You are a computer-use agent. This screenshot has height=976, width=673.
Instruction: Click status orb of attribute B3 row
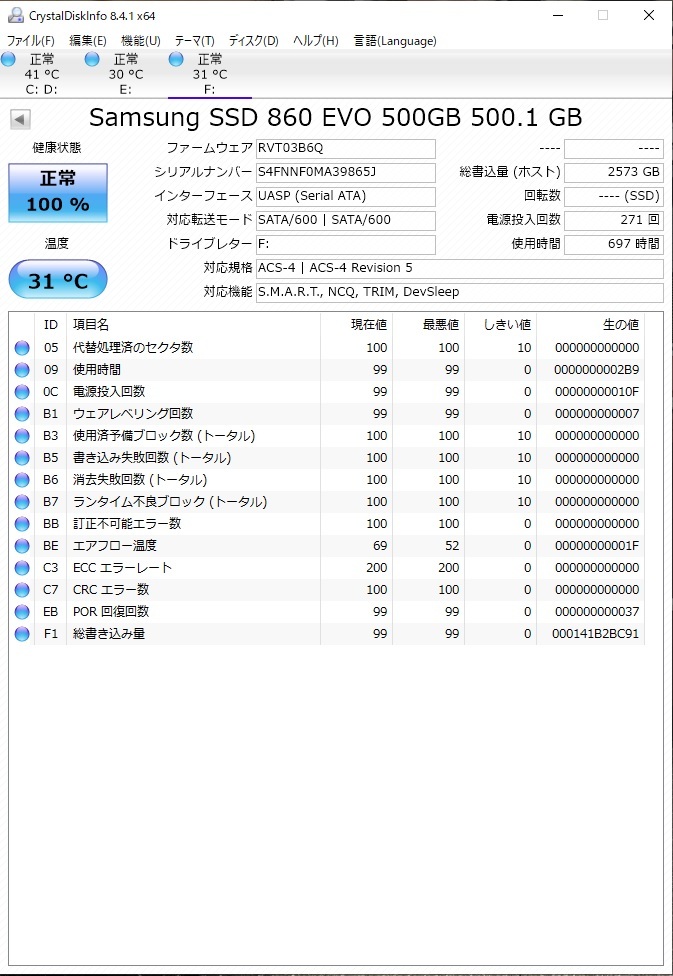(22, 436)
